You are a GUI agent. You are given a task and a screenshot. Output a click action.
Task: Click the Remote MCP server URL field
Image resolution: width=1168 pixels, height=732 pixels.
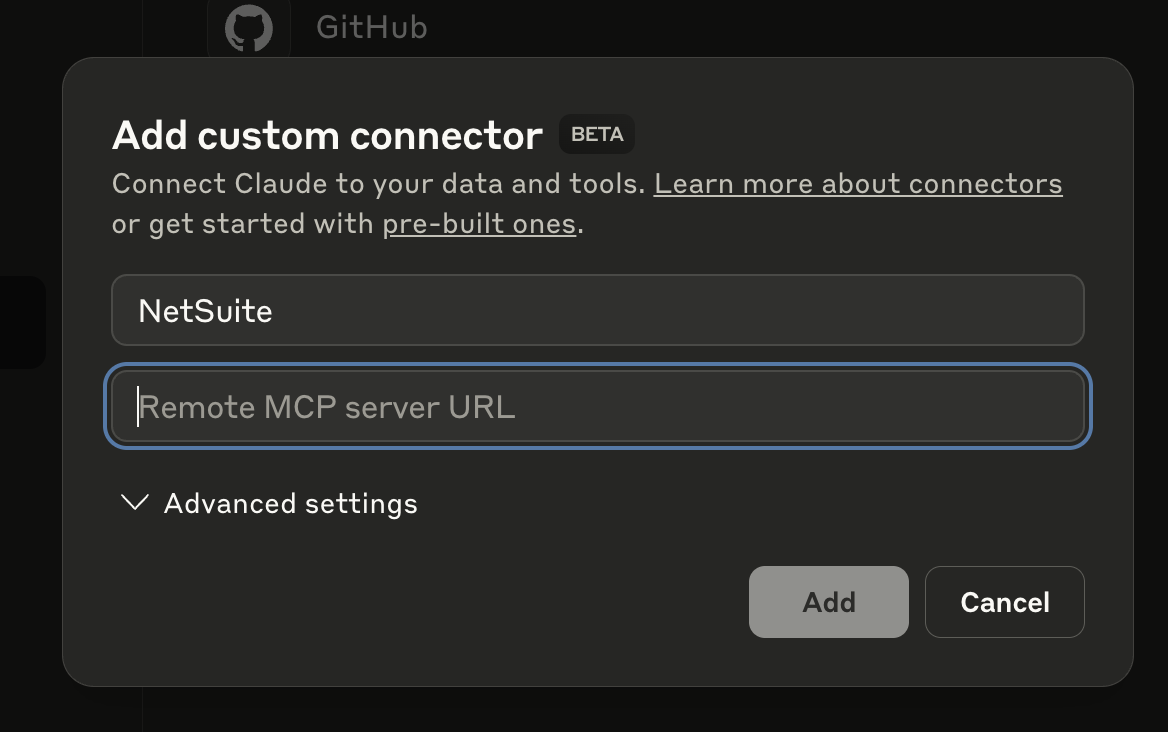pyautogui.click(x=598, y=406)
